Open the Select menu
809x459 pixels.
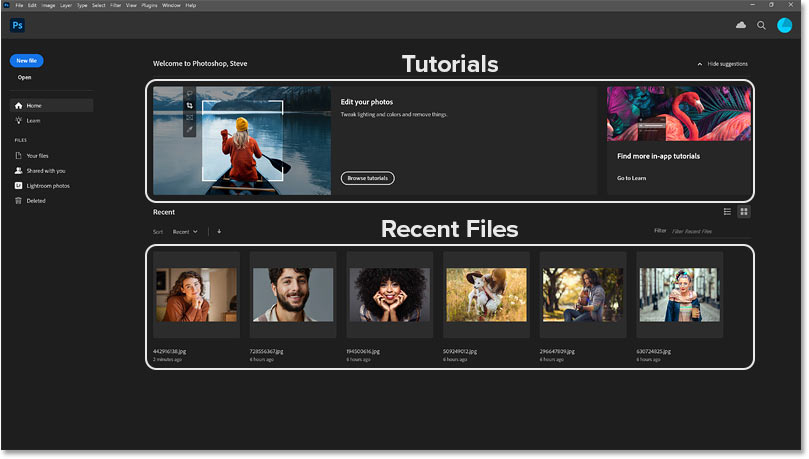click(99, 5)
